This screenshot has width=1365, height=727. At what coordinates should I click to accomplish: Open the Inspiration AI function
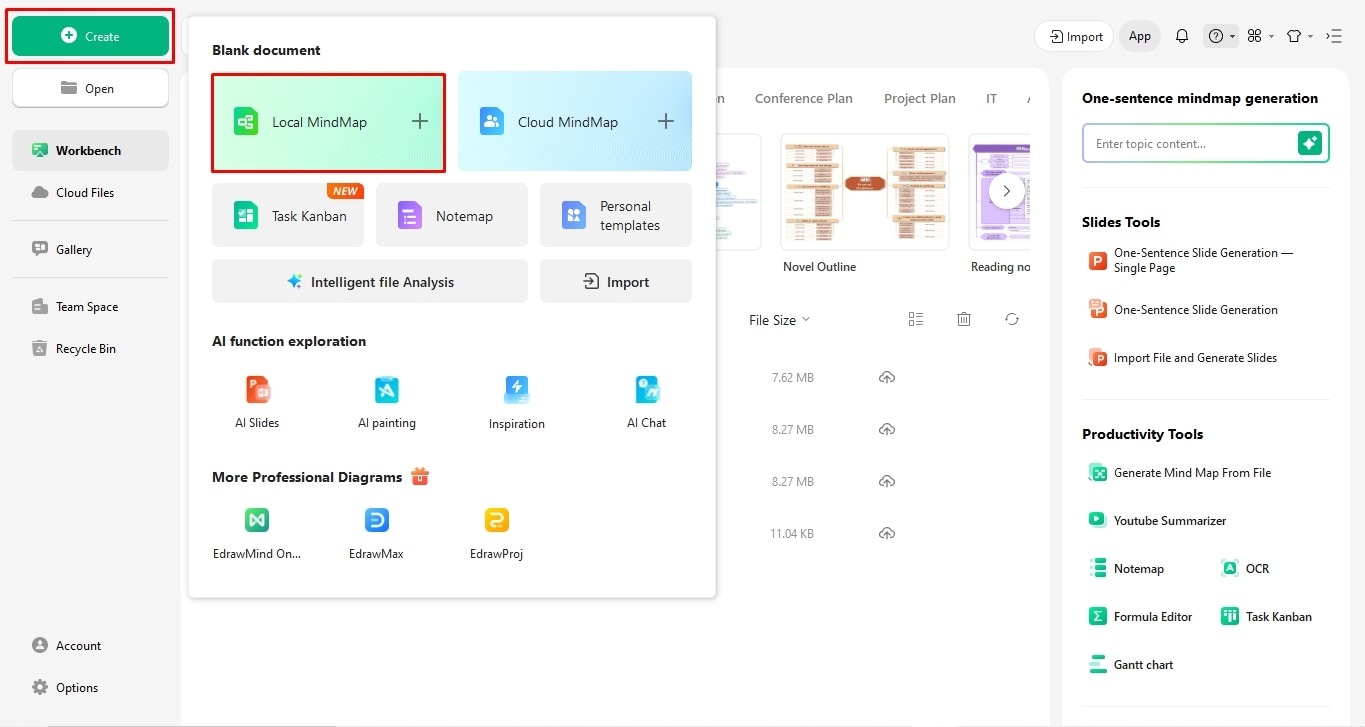coord(517,402)
